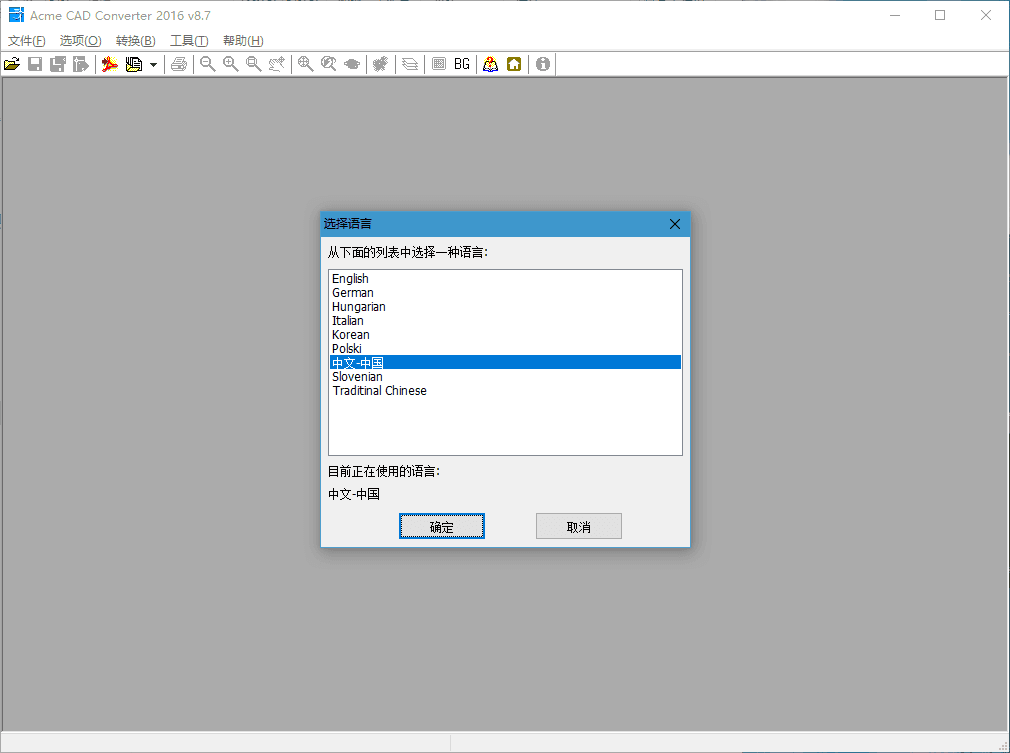The image size is (1010, 753).
Task: Select Traditinal Chinese in the language list
Action: pos(505,390)
